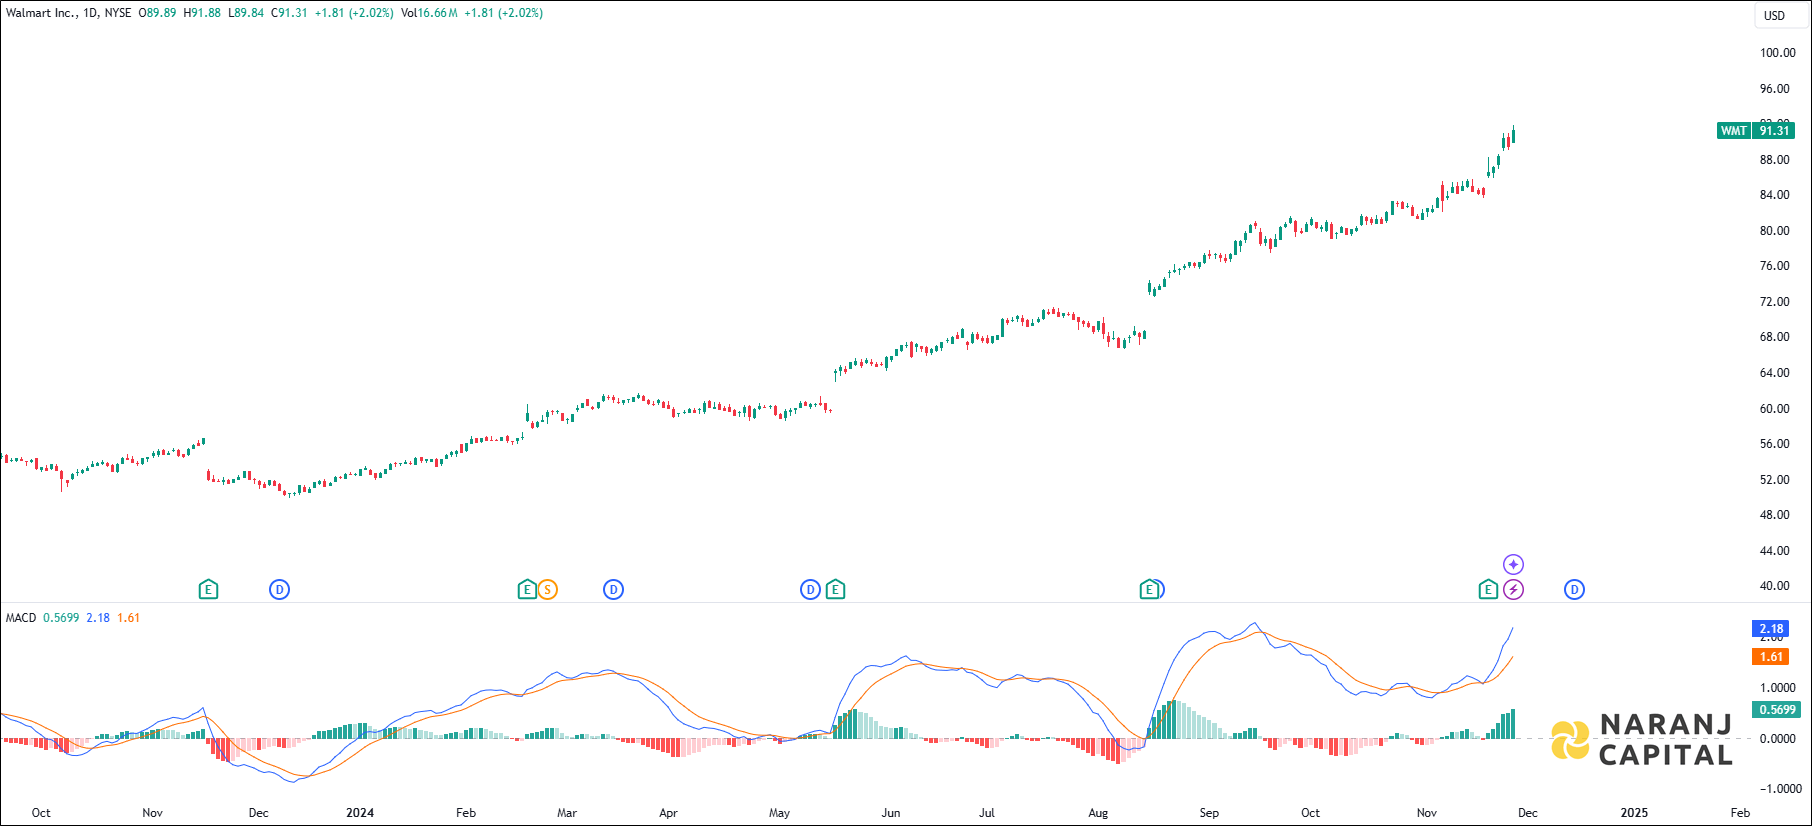Screen dimensions: 1812x826
Task: Click the earnings marker beside the split marker
Action: (527, 590)
